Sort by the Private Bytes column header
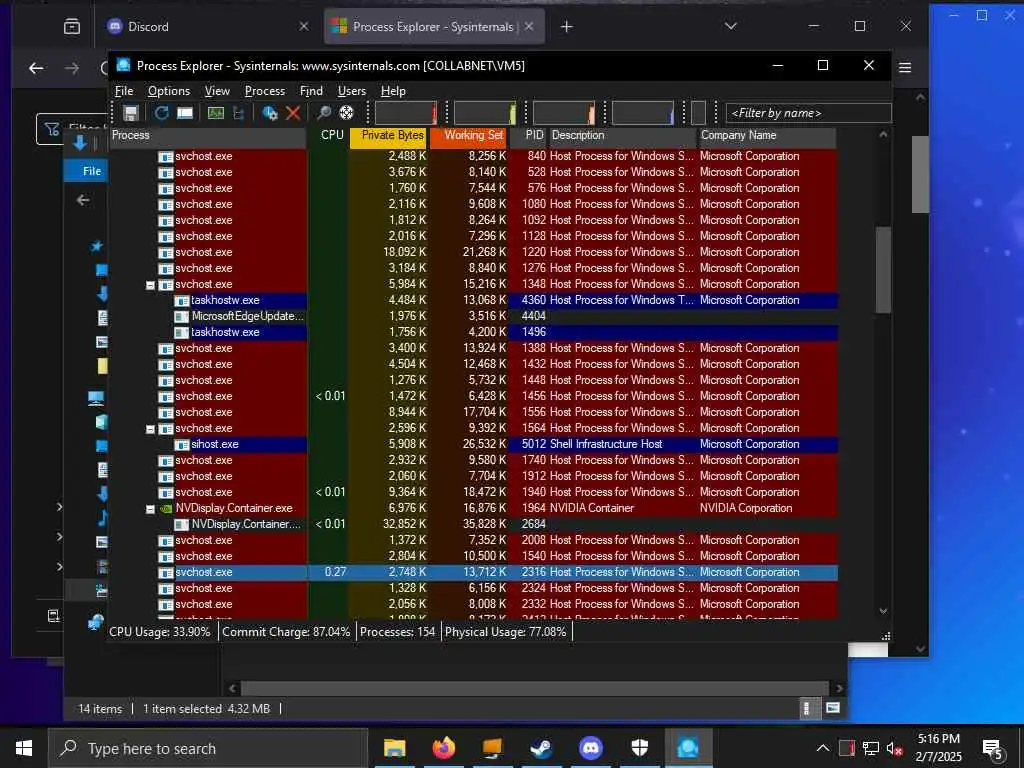The image size is (1024, 768). coord(389,137)
